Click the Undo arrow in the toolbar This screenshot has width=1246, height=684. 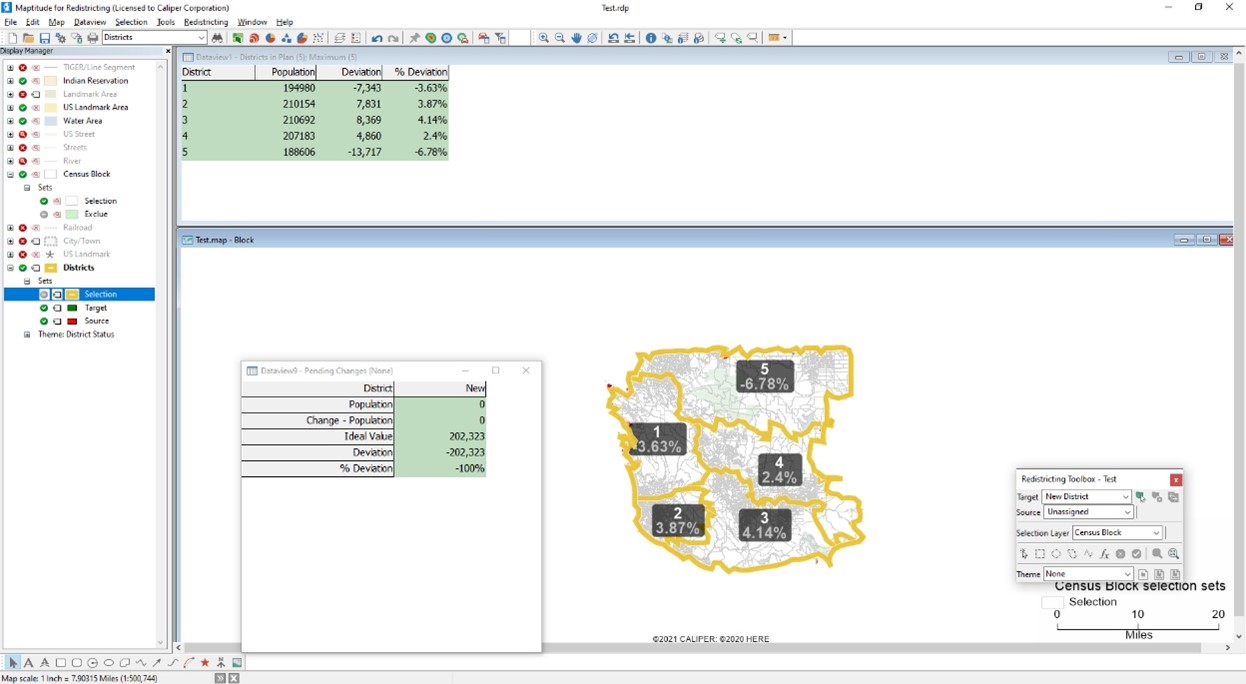[x=377, y=38]
